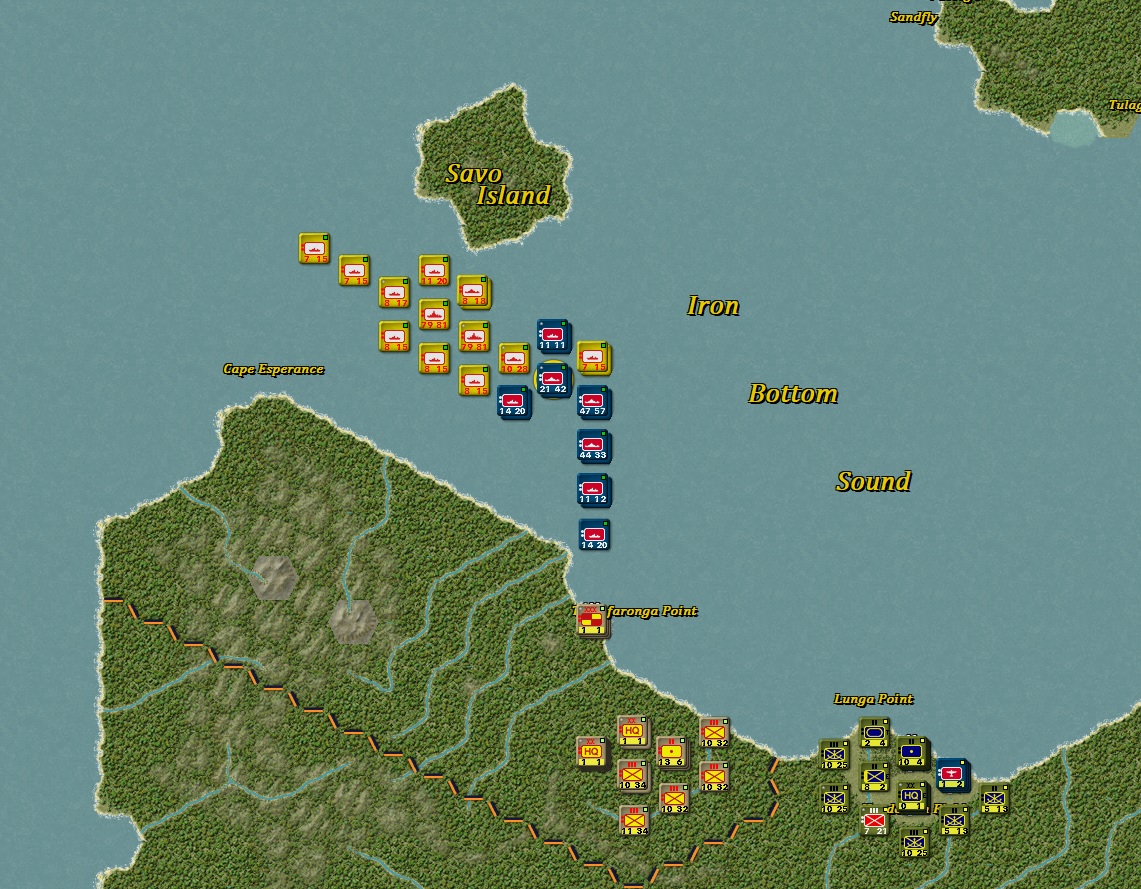Click the Sandfly label
The image size is (1141, 889).
(x=913, y=17)
